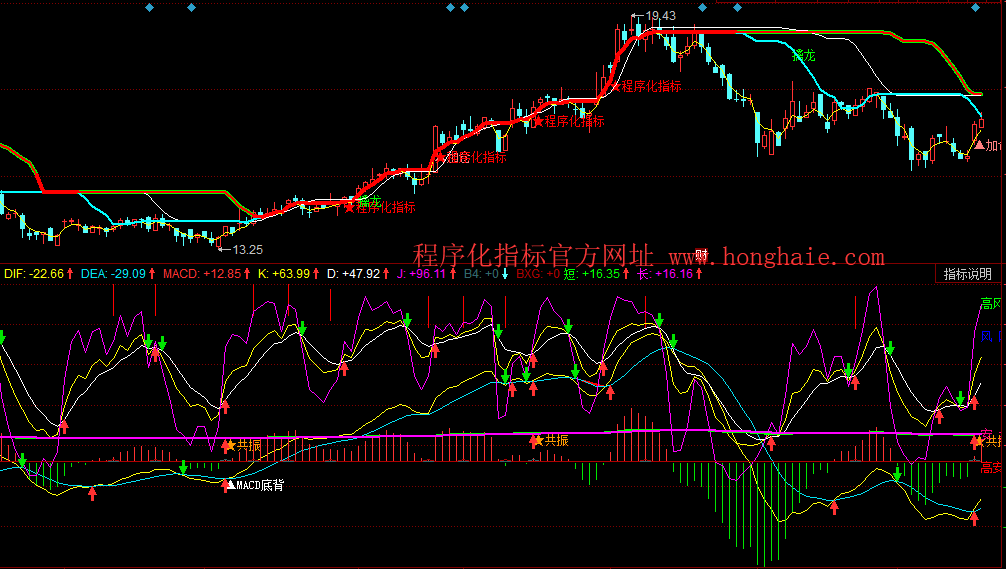This screenshot has width=1006, height=569.
Task: Click the red star 程序化指标 label below 19.43 peak
Action: pyautogui.click(x=649, y=86)
